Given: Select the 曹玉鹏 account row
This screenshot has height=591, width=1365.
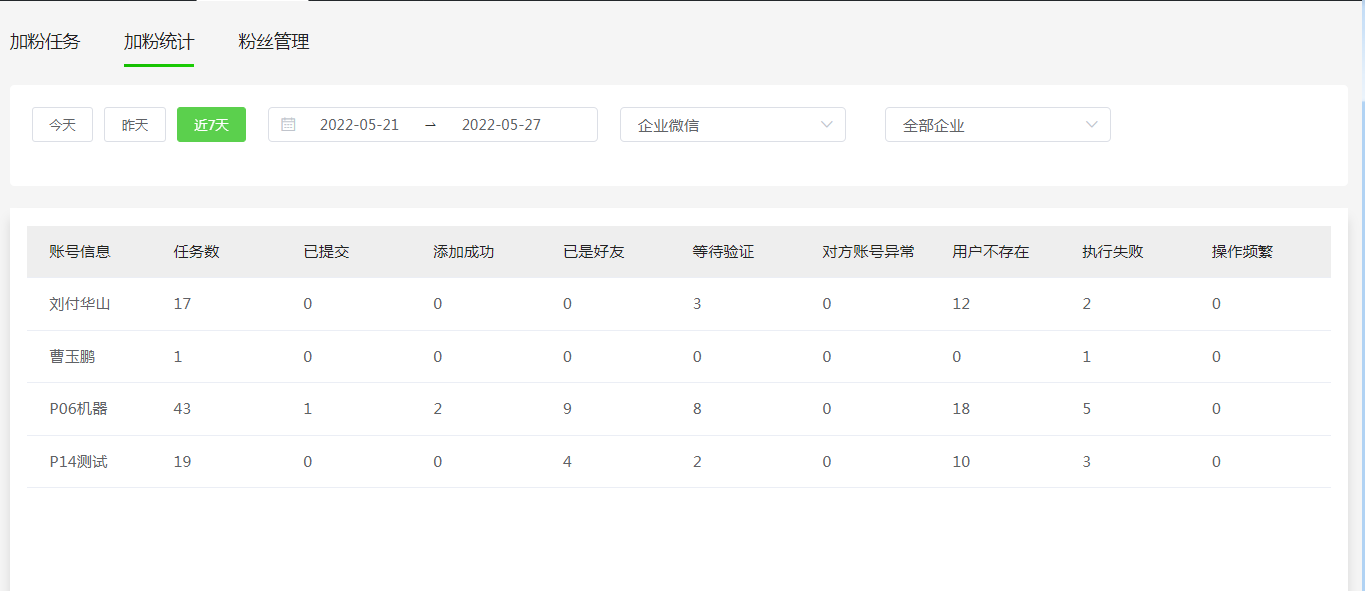Looking at the screenshot, I should [x=73, y=357].
